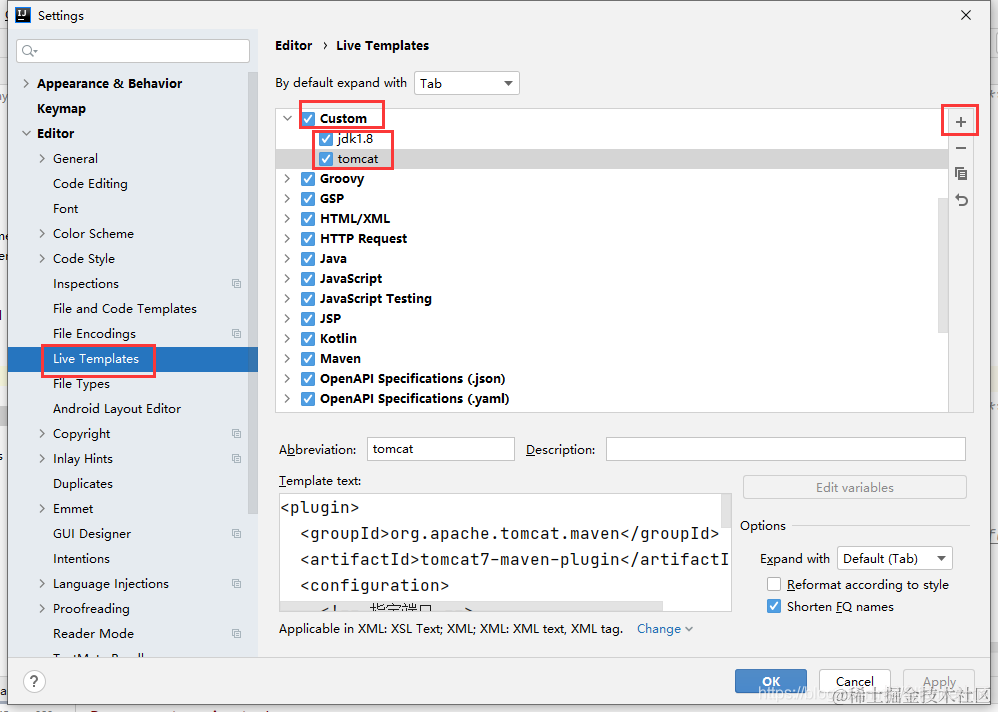Select Live Templates in settings tree
Viewport: 998px width, 712px height.
[95, 359]
